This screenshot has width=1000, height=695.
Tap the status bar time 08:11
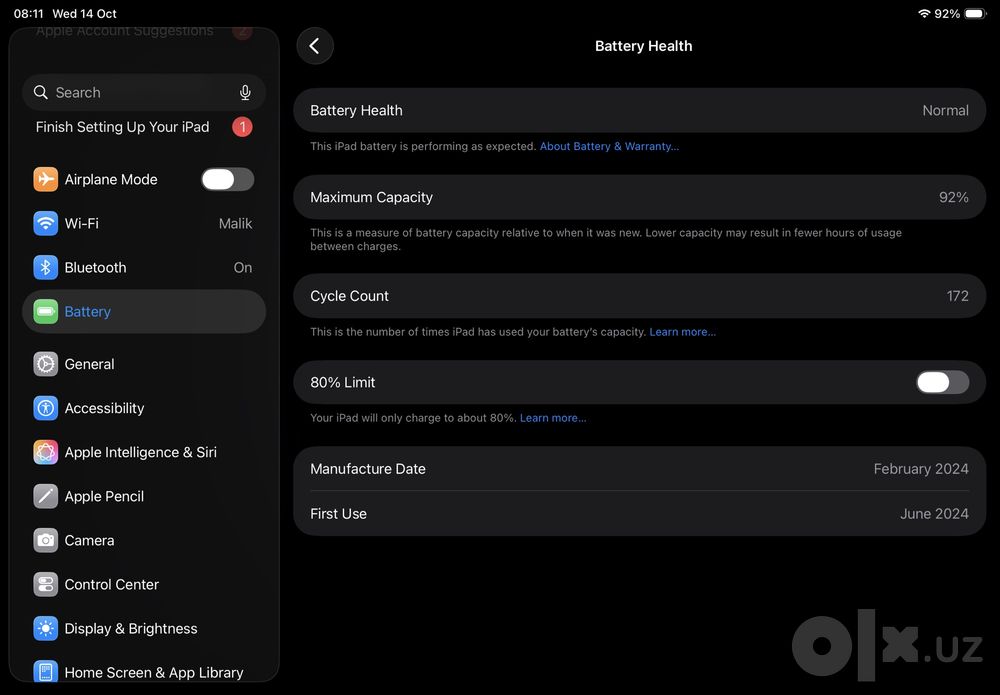tap(29, 13)
